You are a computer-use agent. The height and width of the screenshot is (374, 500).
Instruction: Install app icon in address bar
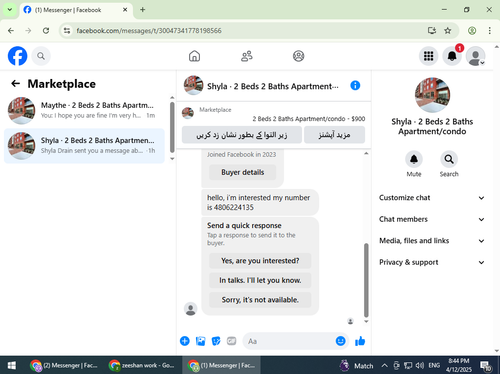(432, 31)
